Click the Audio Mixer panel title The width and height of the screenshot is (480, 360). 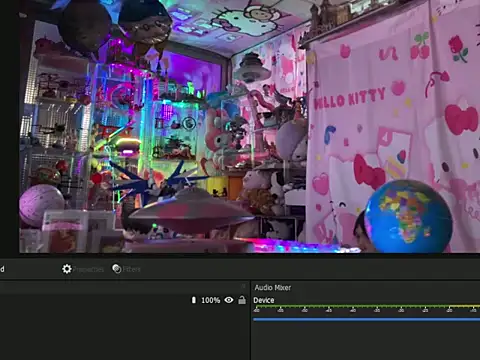[x=273, y=288]
